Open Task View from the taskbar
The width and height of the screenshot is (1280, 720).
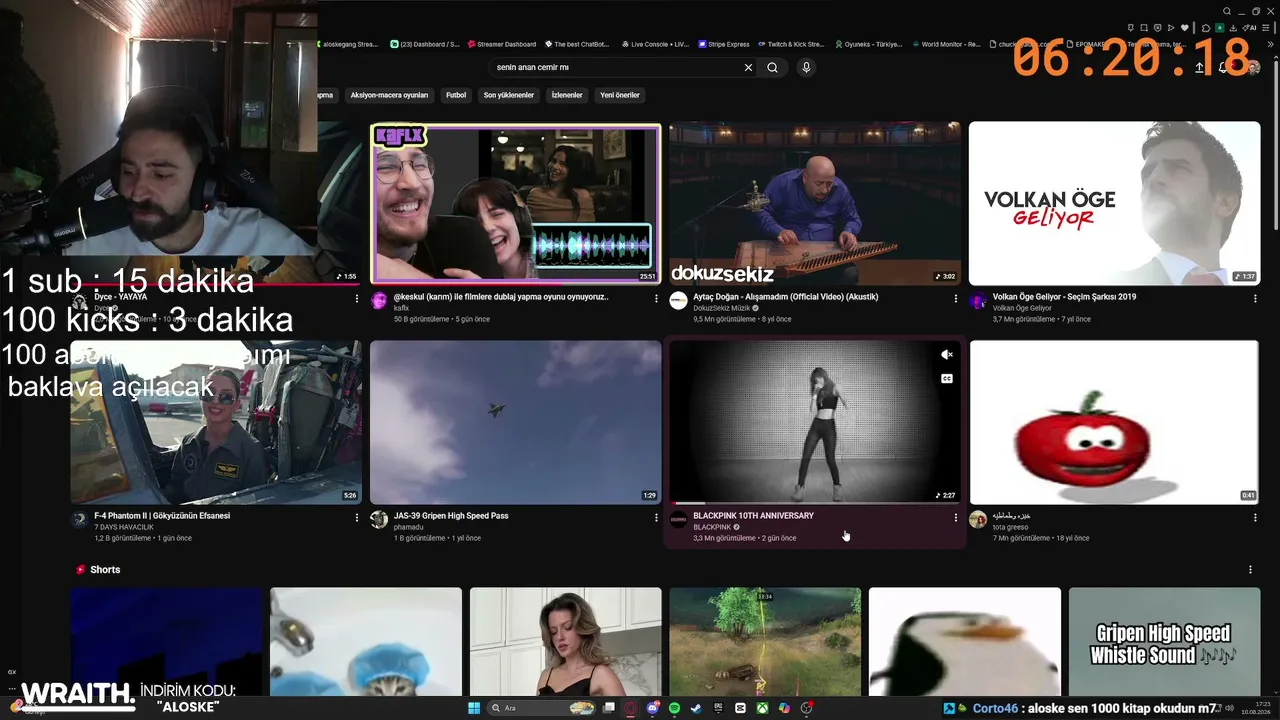[608, 708]
